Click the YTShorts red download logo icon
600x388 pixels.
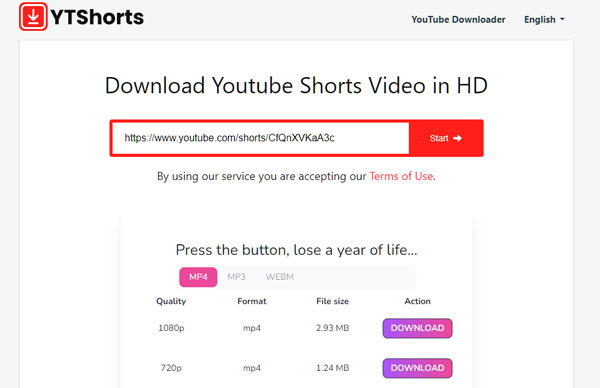point(33,16)
